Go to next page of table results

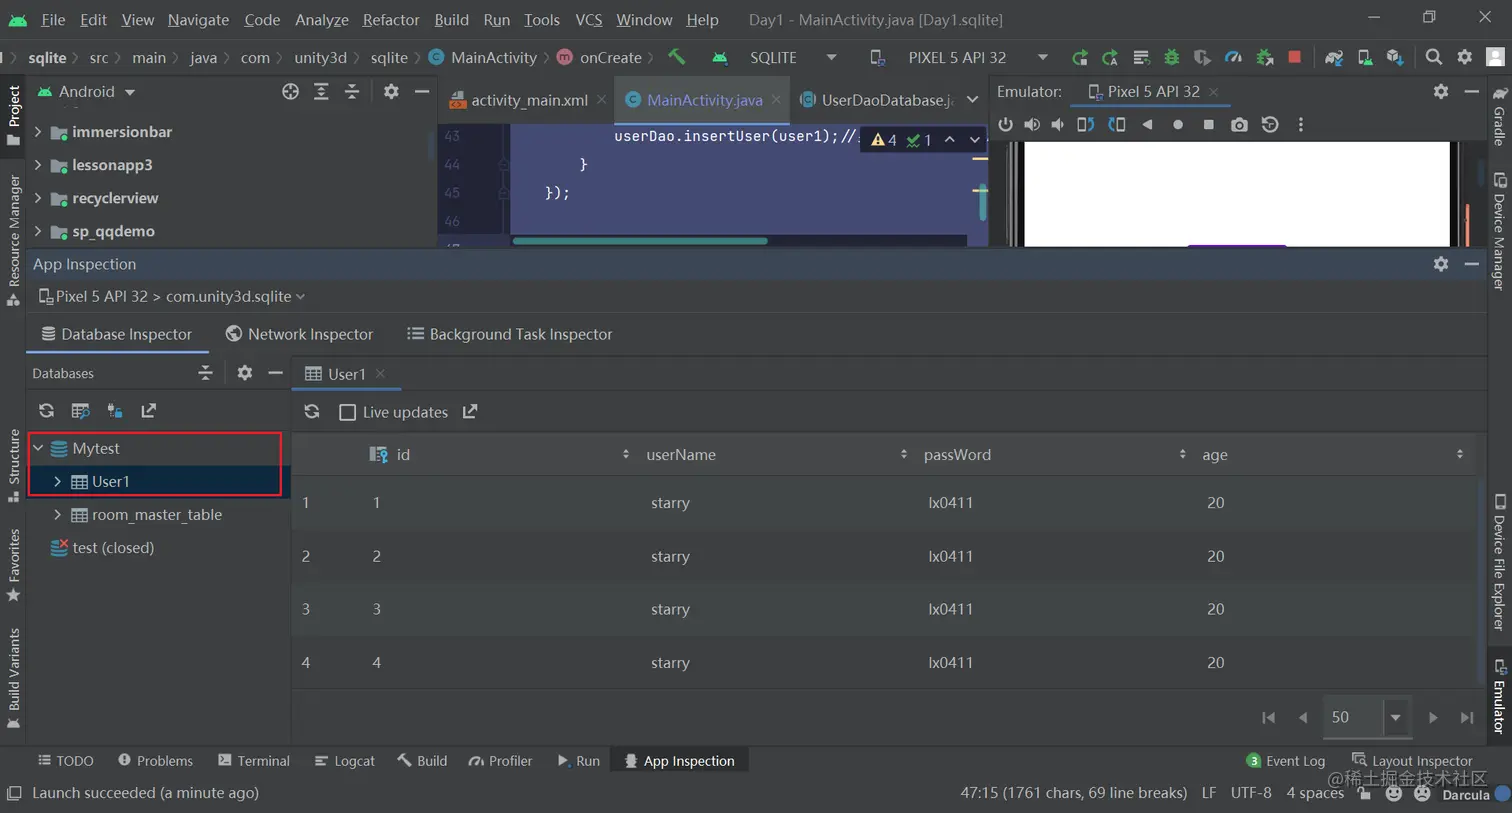coord(1433,718)
